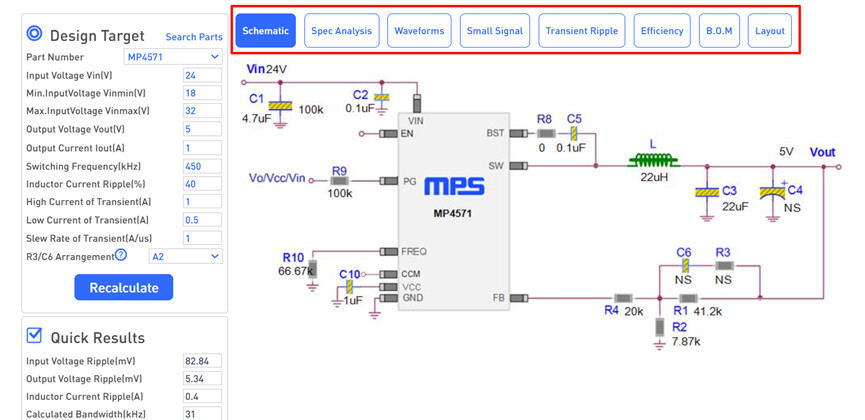The height and width of the screenshot is (420, 865).
Task: Follow the Search Parts link
Action: [194, 37]
